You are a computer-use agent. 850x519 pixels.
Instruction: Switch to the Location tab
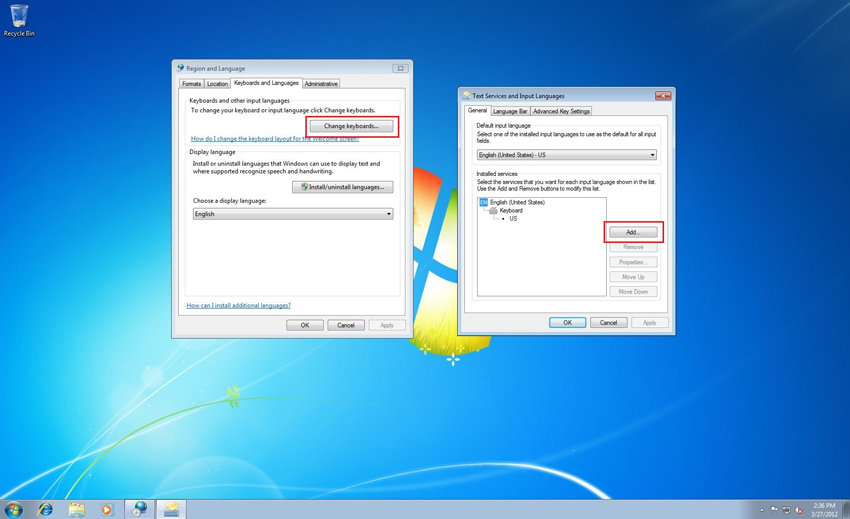pyautogui.click(x=217, y=84)
